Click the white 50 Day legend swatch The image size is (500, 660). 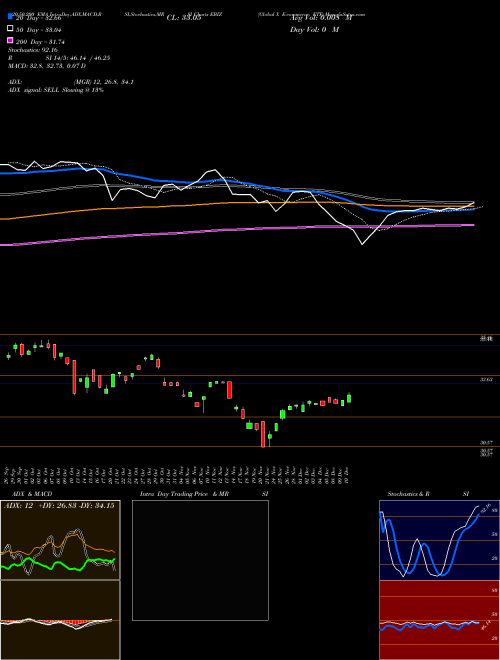coord(10,29)
